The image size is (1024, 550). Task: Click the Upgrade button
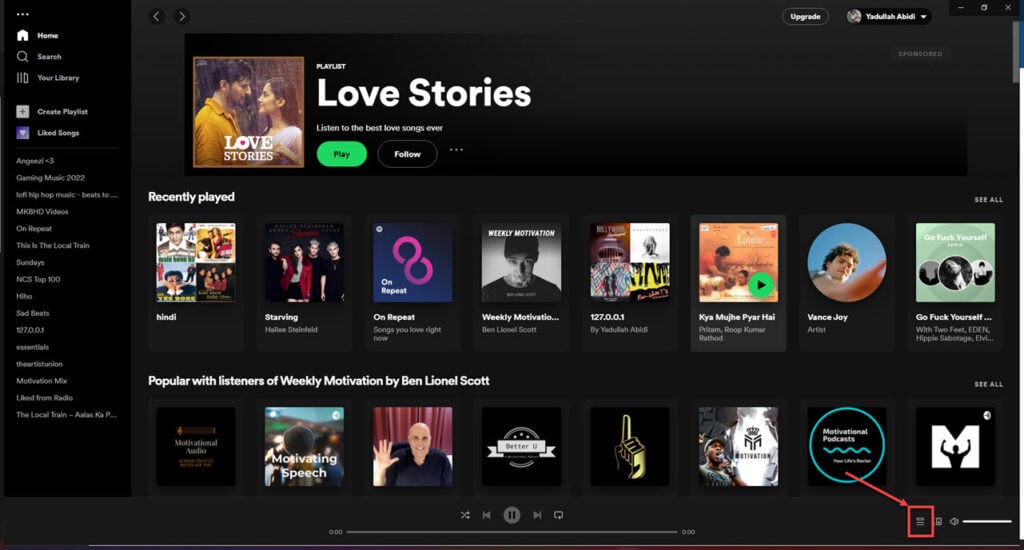(x=805, y=16)
